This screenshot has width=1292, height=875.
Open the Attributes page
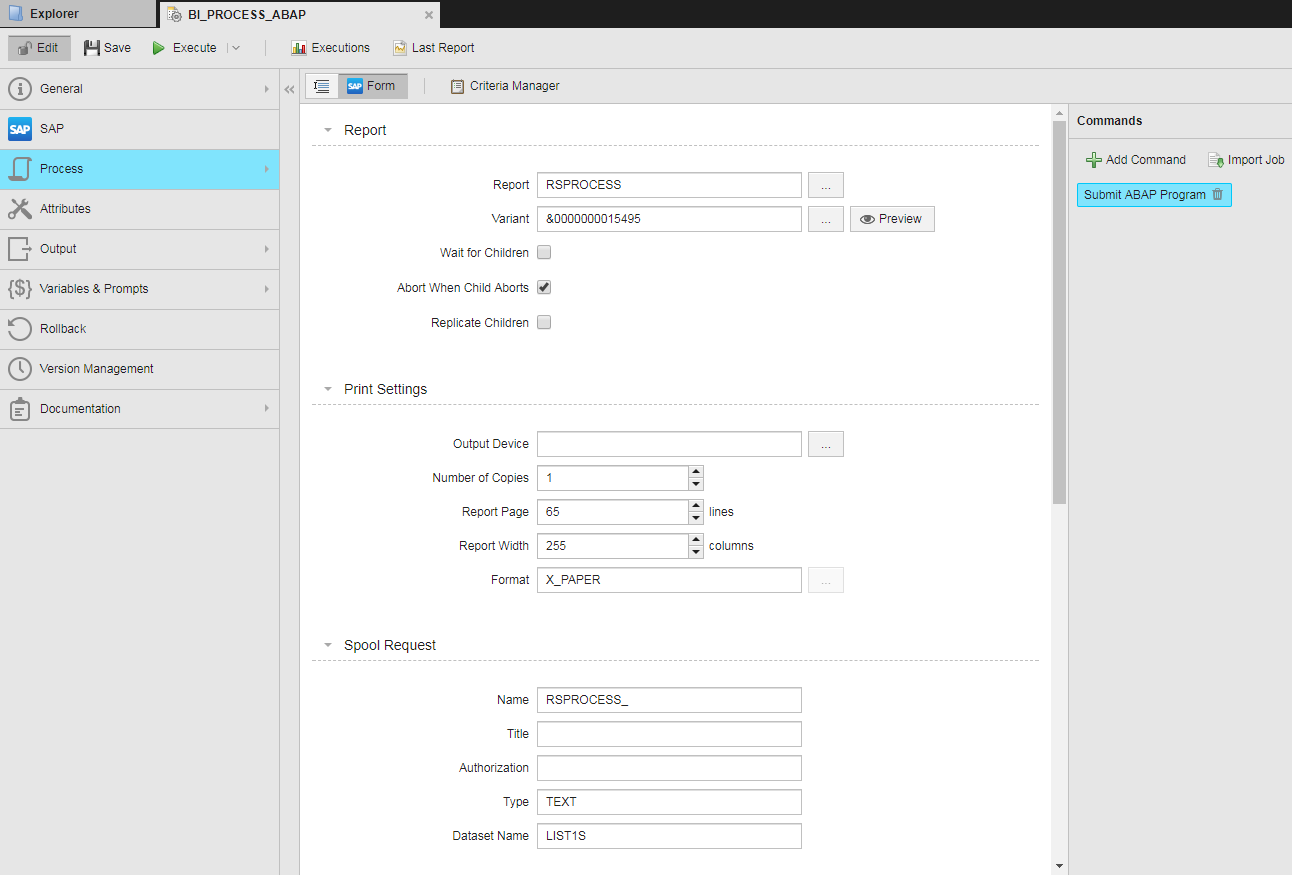140,209
